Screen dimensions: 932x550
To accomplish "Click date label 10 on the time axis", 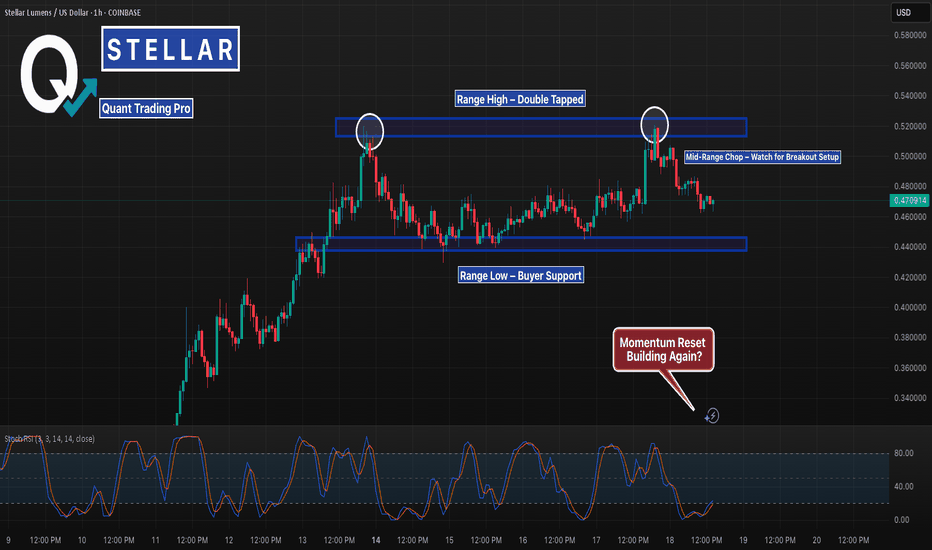I will tap(82, 540).
